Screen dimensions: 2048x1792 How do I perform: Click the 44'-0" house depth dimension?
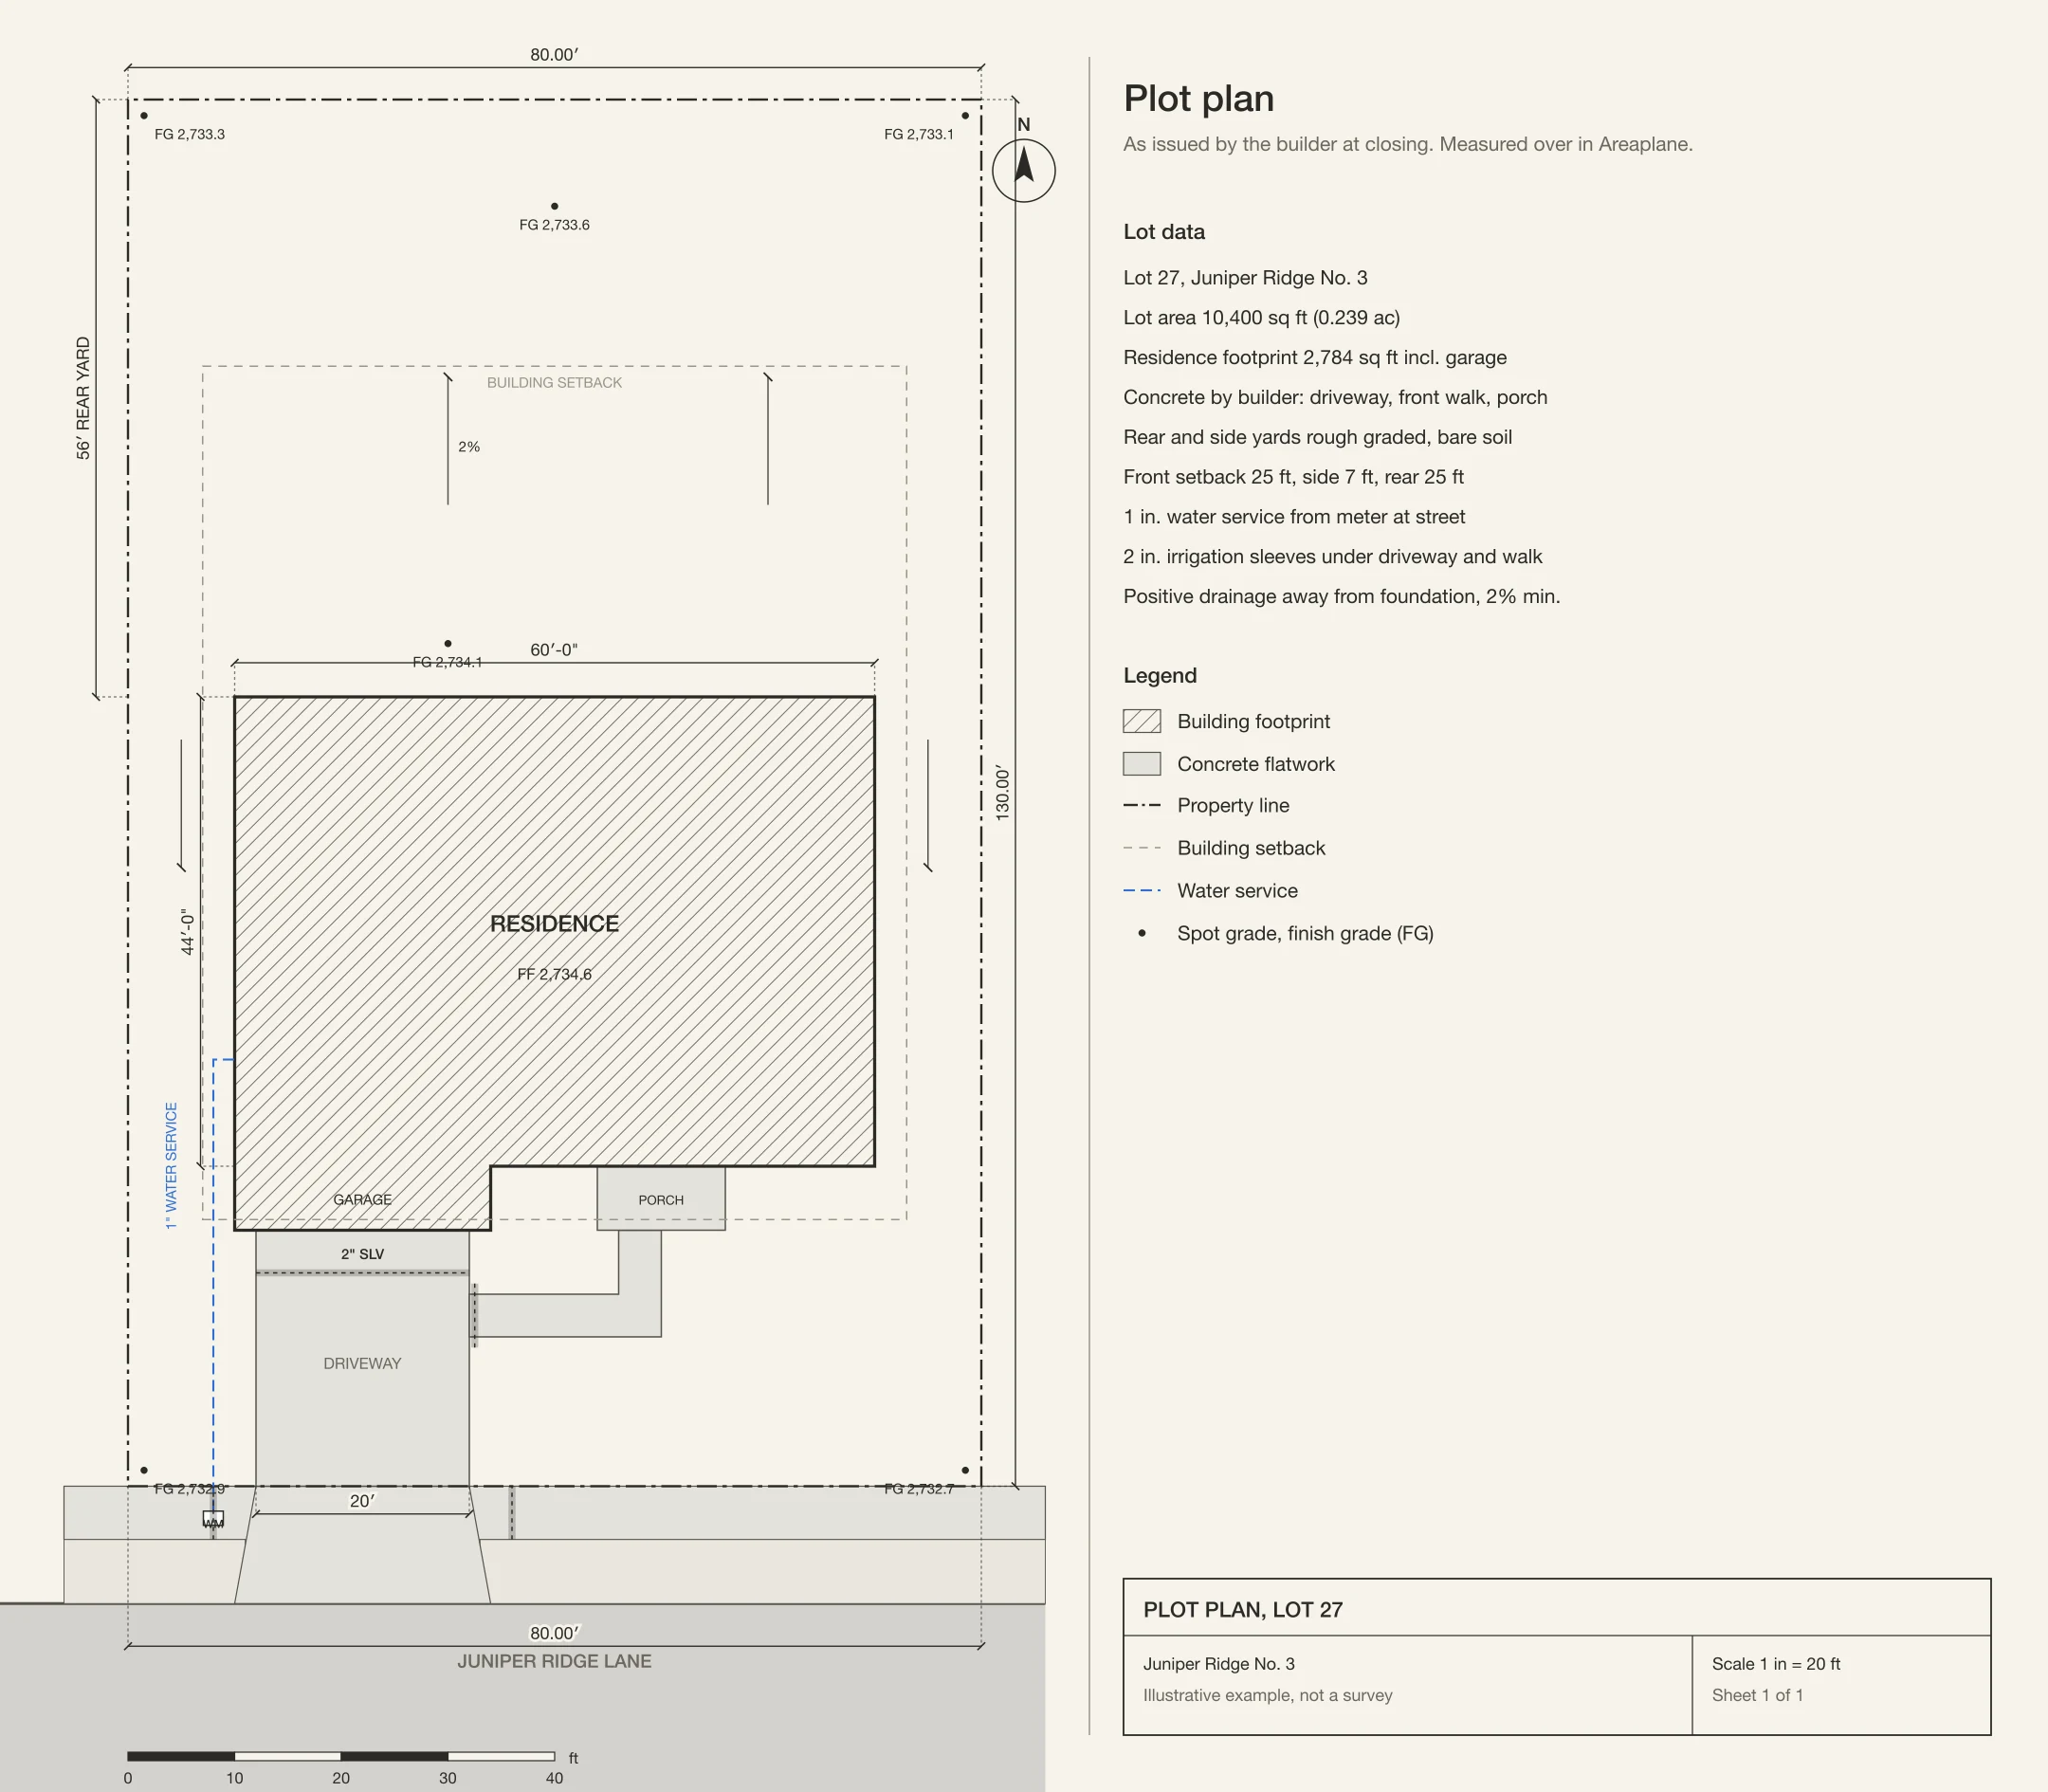click(187, 931)
